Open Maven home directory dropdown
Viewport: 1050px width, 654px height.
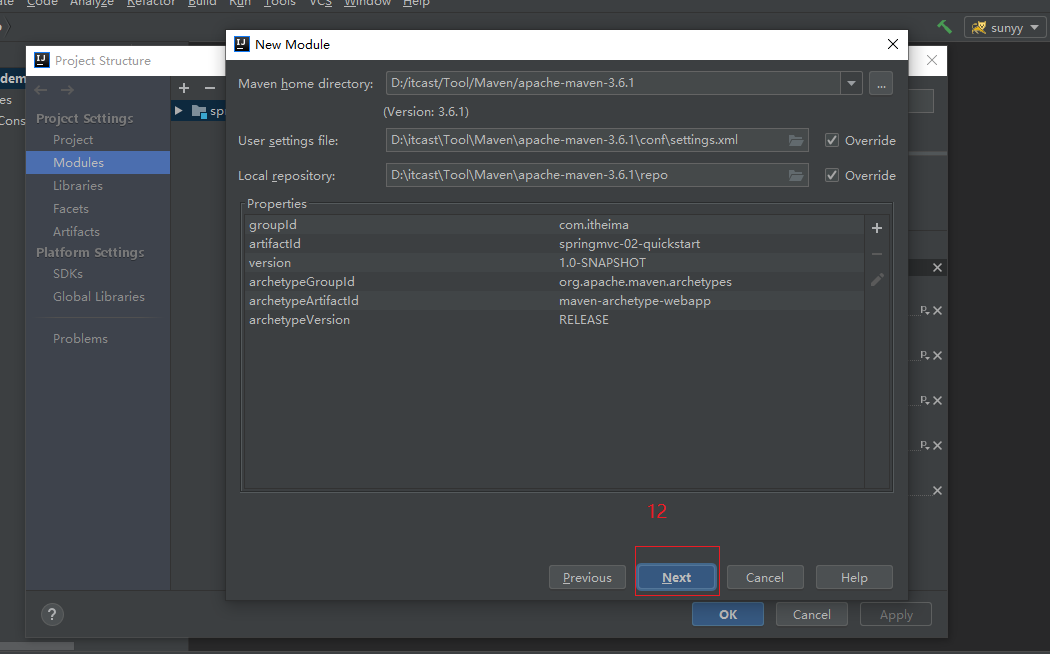point(851,84)
